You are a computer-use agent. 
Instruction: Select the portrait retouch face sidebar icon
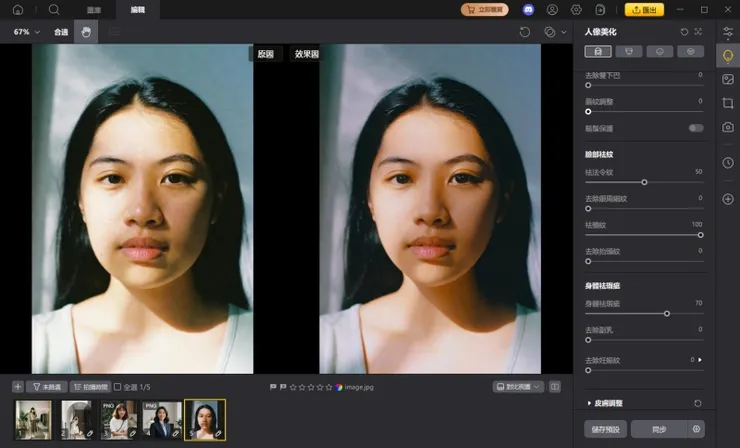point(728,56)
